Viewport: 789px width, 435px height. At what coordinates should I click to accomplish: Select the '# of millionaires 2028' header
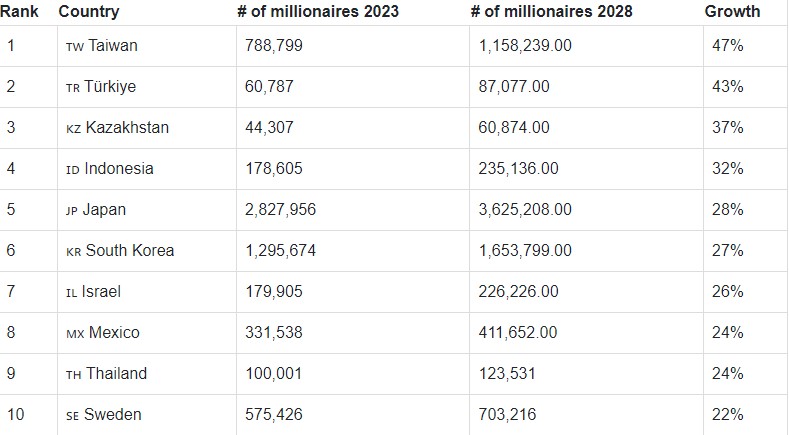552,12
